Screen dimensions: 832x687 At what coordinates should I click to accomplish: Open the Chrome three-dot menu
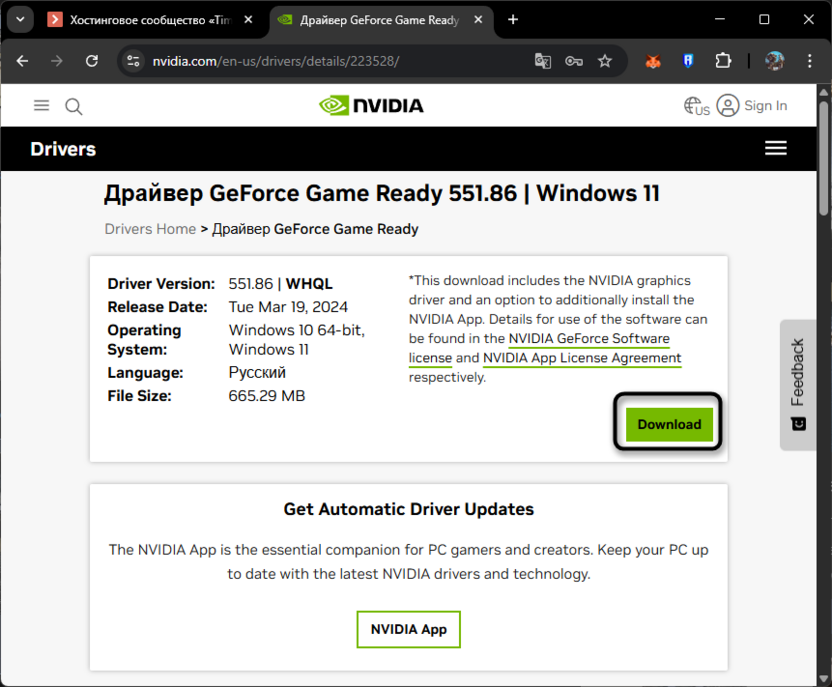[x=810, y=62]
